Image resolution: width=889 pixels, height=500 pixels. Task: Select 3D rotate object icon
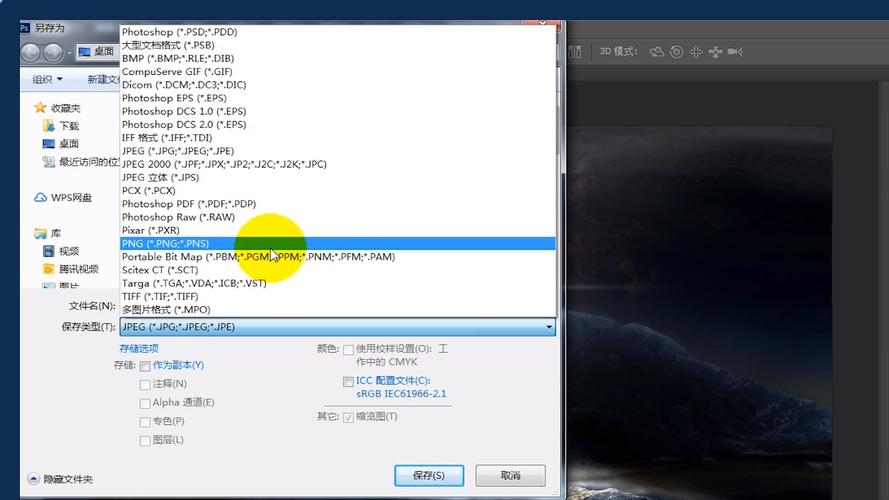pyautogui.click(x=657, y=52)
